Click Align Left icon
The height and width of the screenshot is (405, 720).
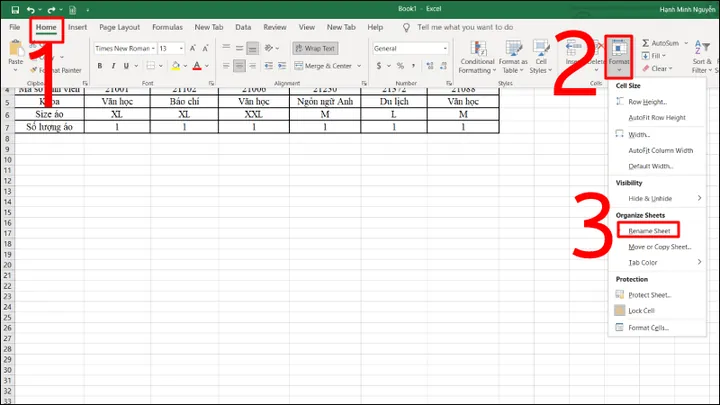pos(226,66)
